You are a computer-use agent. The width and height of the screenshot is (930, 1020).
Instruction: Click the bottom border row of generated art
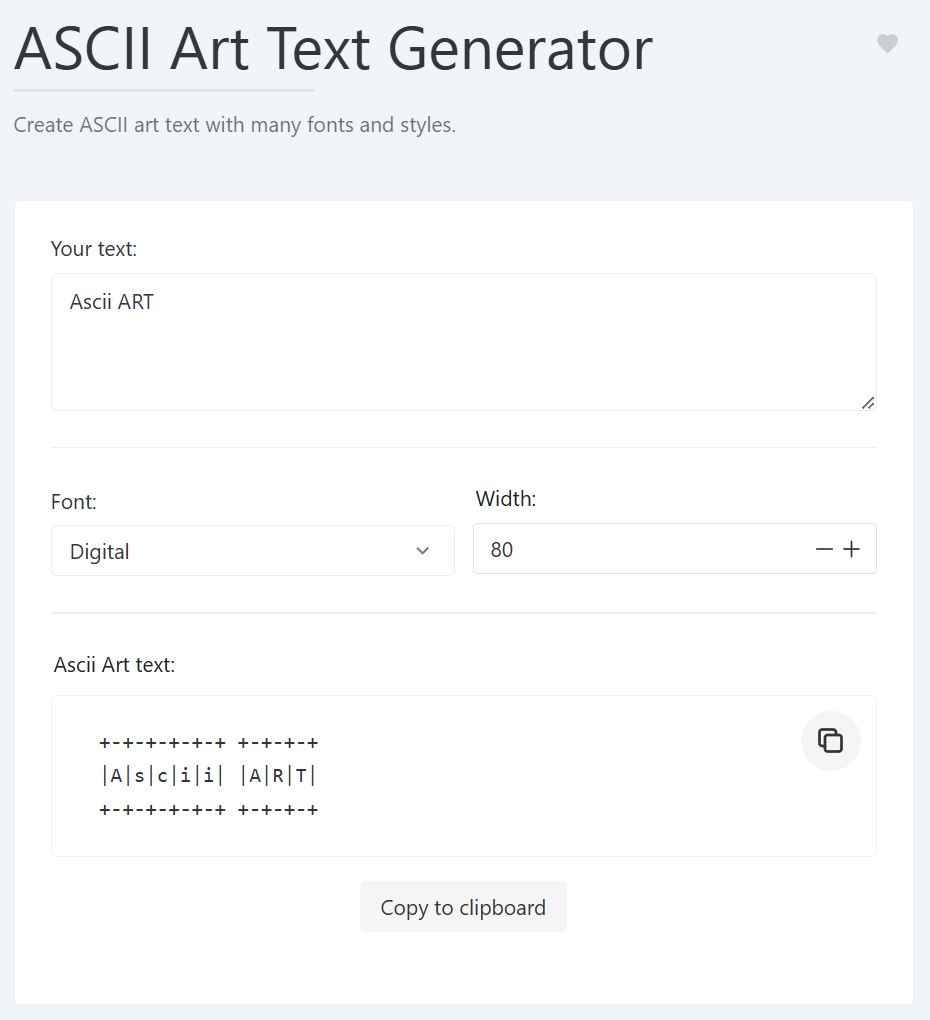coord(209,809)
